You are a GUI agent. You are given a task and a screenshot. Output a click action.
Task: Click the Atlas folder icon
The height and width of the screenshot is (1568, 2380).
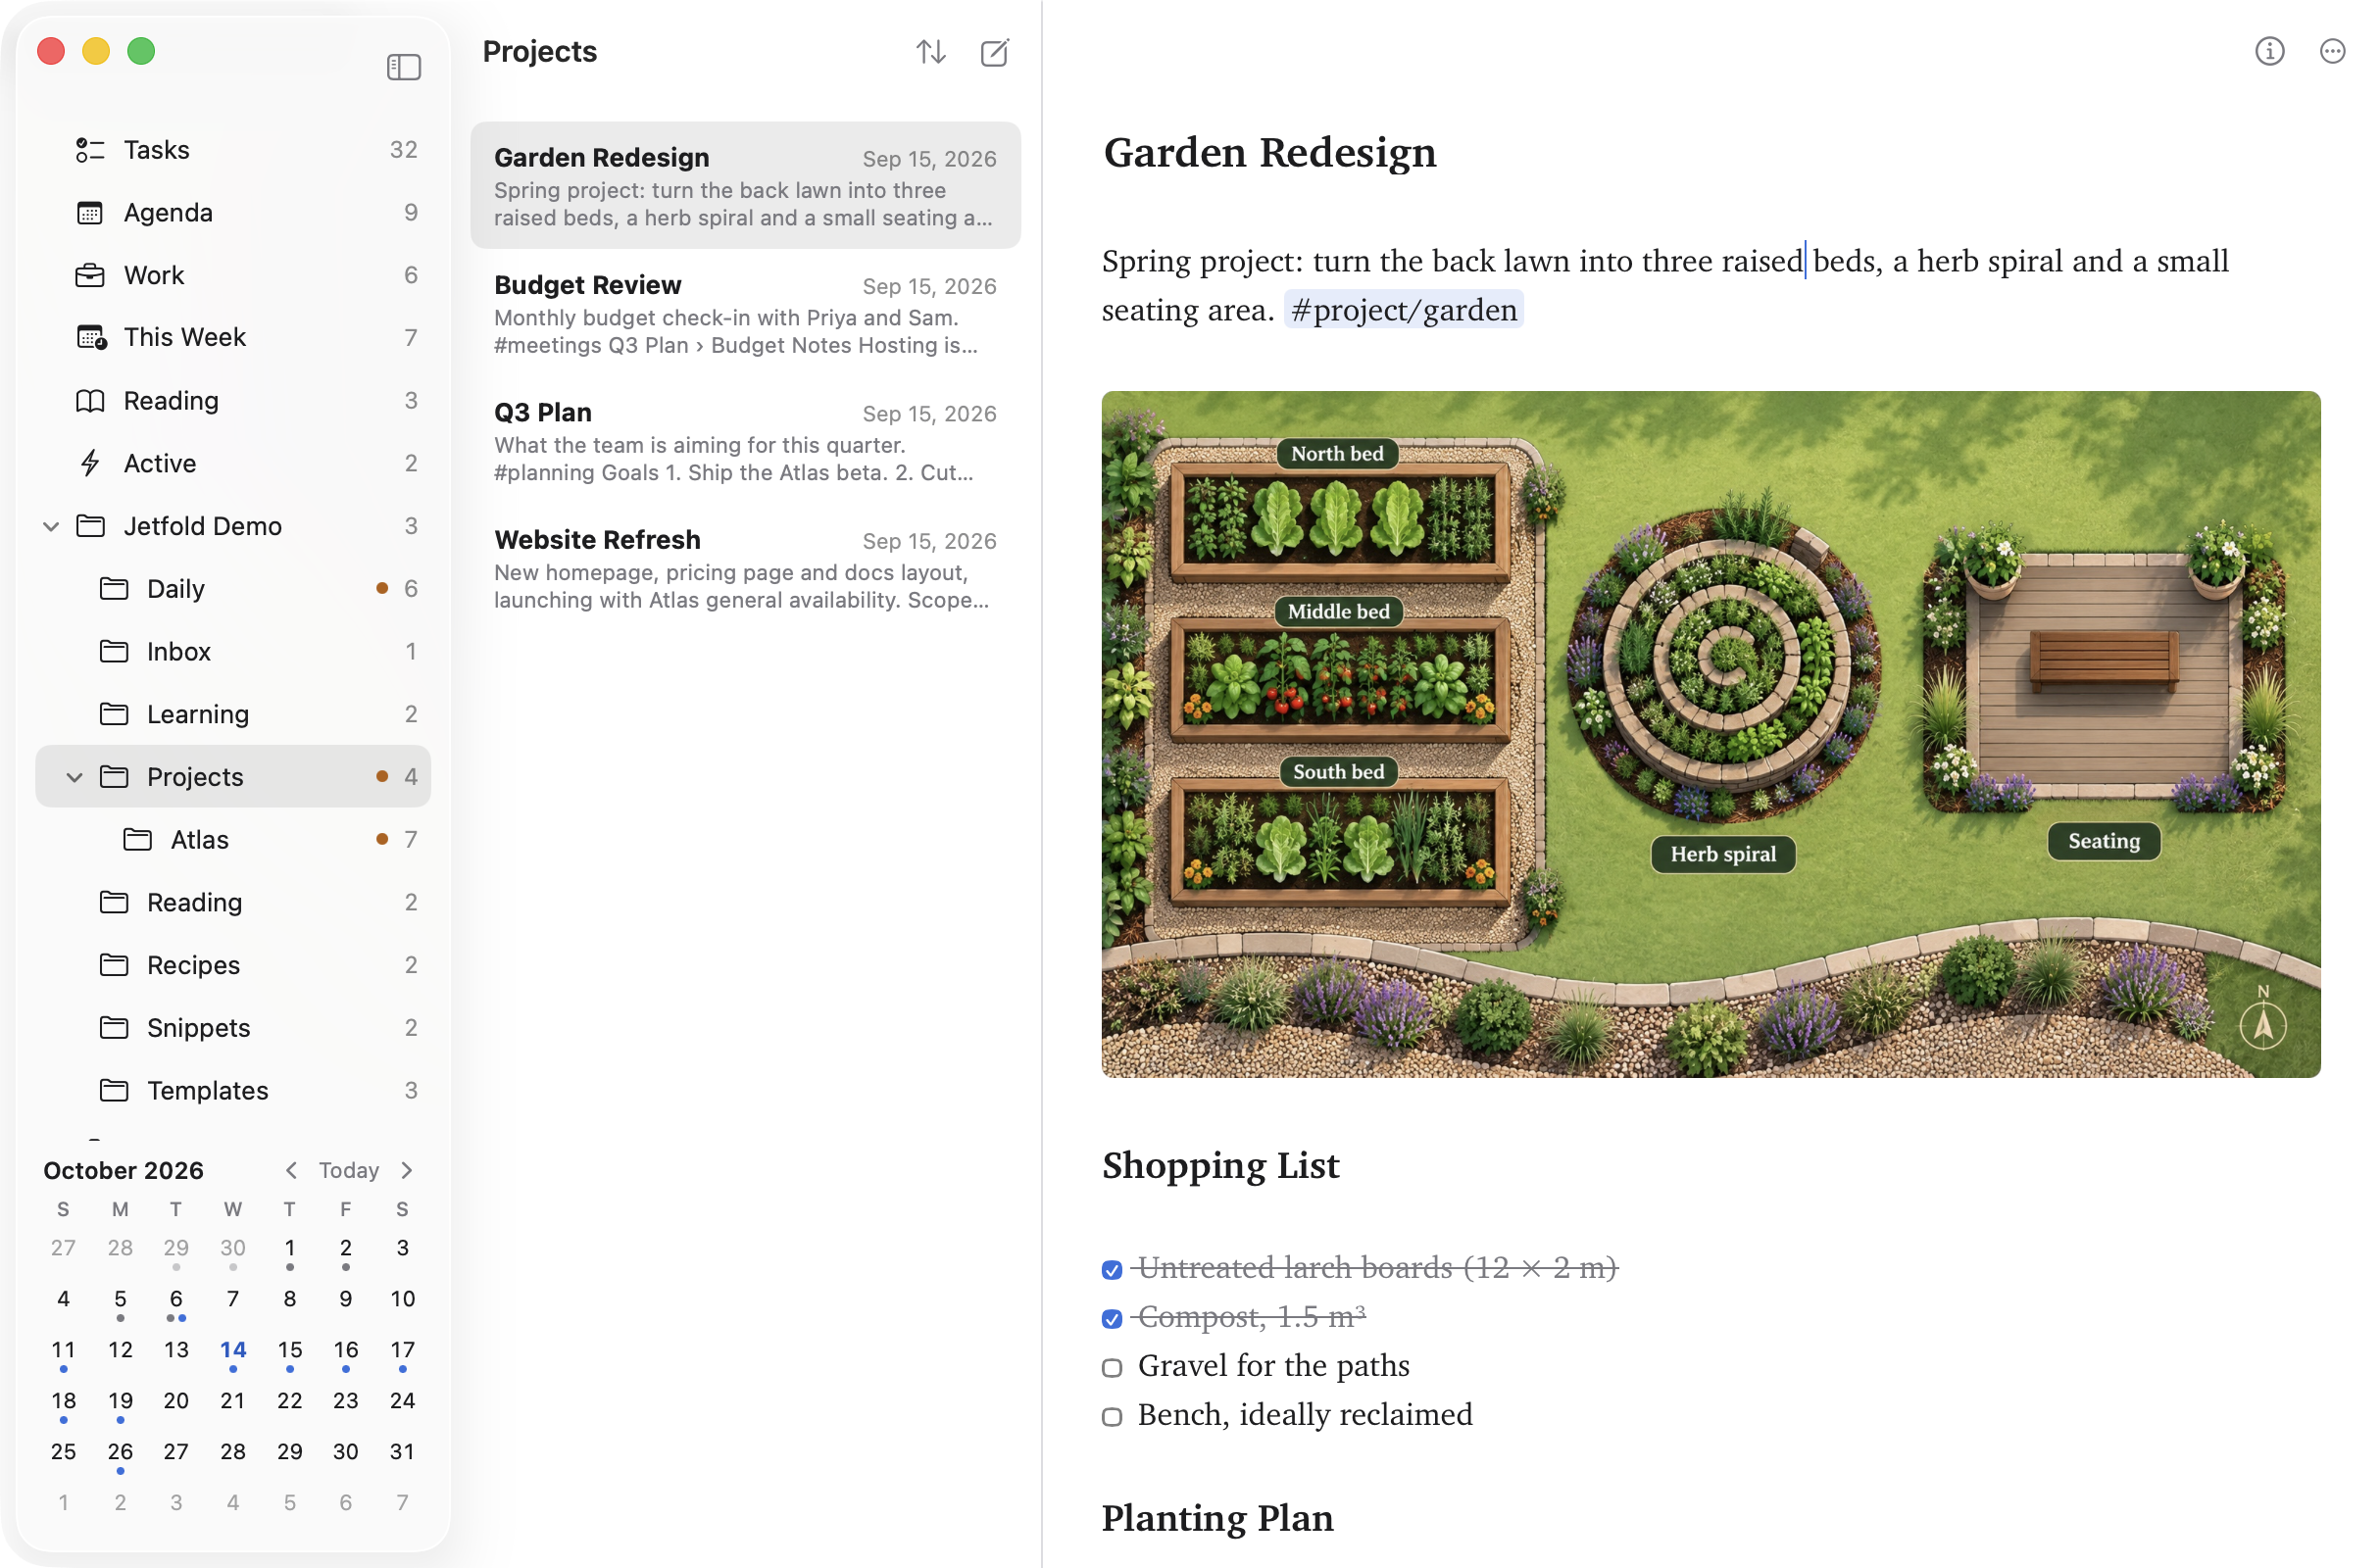[x=138, y=840]
